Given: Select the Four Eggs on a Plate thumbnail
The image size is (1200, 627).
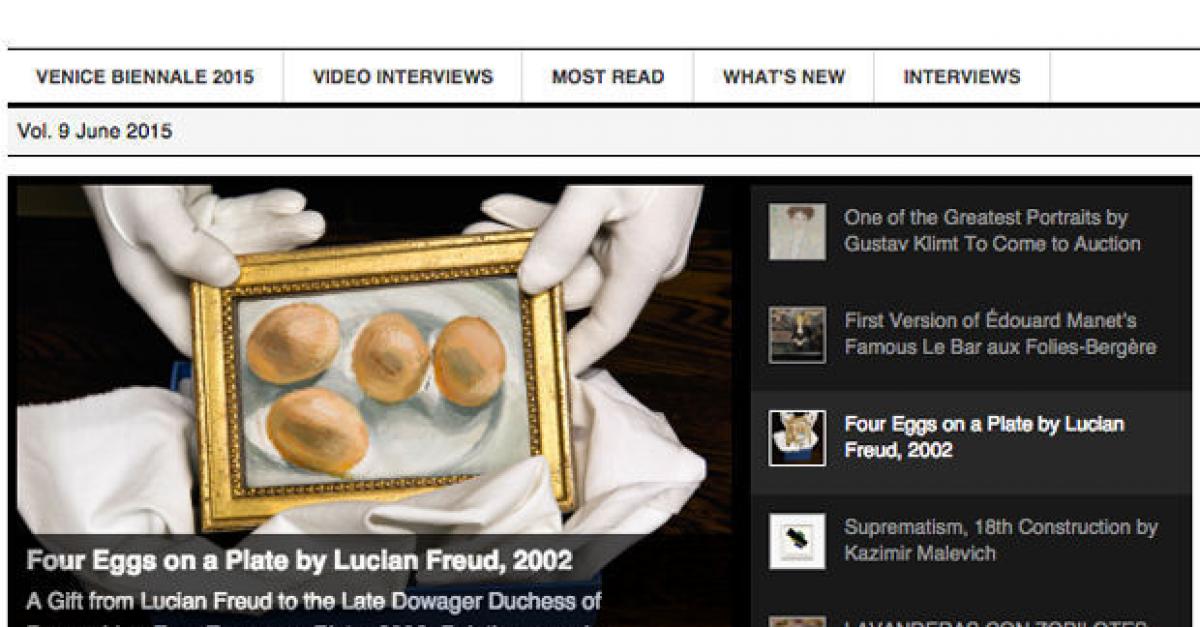Looking at the screenshot, I should pyautogui.click(x=797, y=437).
